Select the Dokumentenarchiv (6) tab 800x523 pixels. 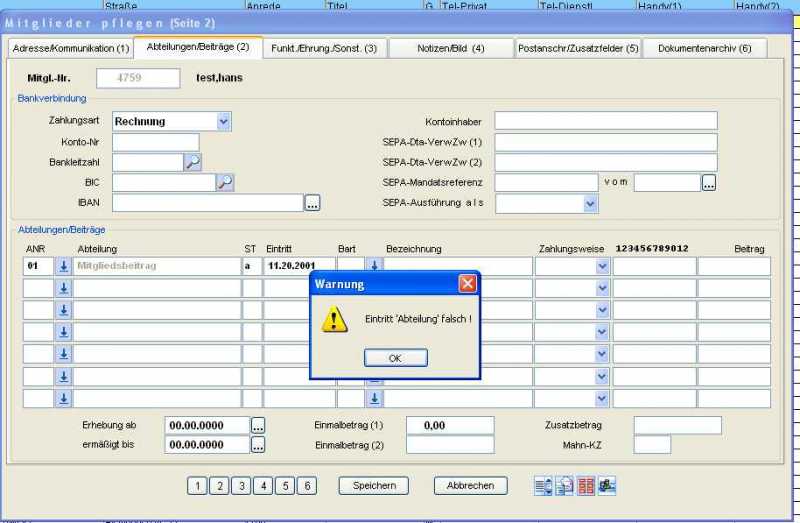tap(704, 48)
